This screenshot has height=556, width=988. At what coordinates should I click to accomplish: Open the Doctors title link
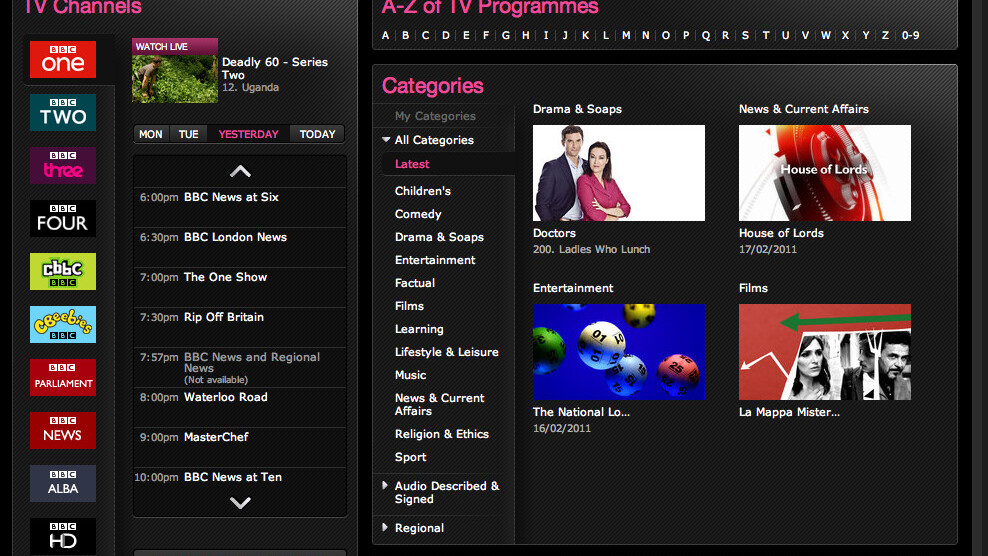(x=554, y=233)
